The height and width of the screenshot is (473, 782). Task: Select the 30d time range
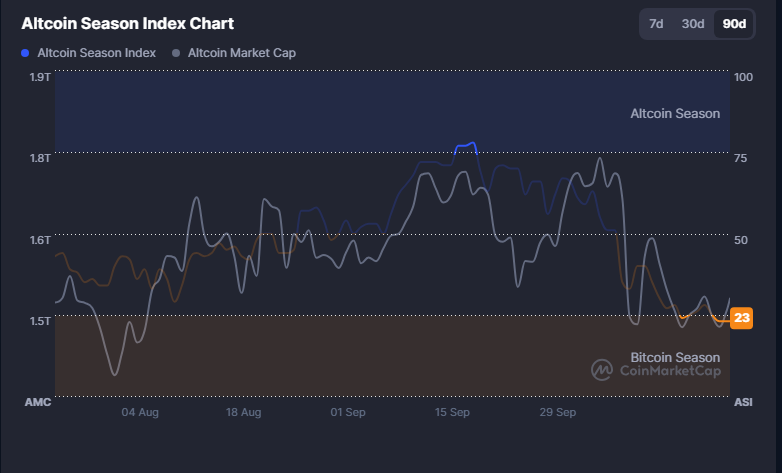(x=693, y=24)
